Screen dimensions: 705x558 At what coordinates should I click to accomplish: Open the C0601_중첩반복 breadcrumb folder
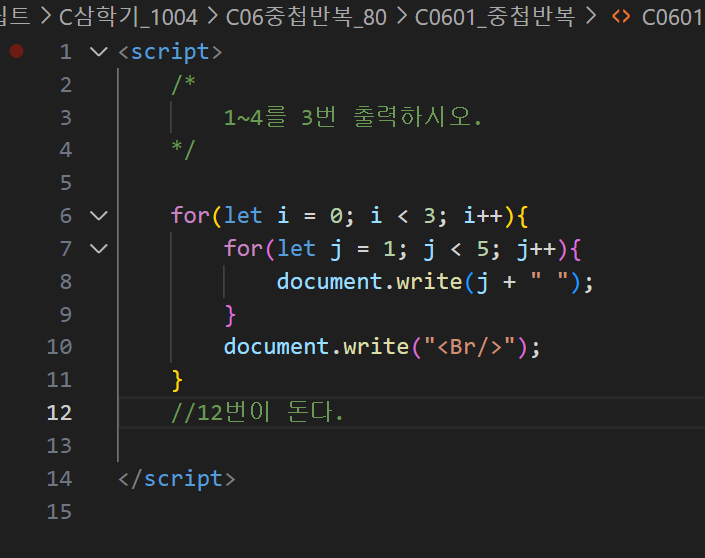pos(495,17)
